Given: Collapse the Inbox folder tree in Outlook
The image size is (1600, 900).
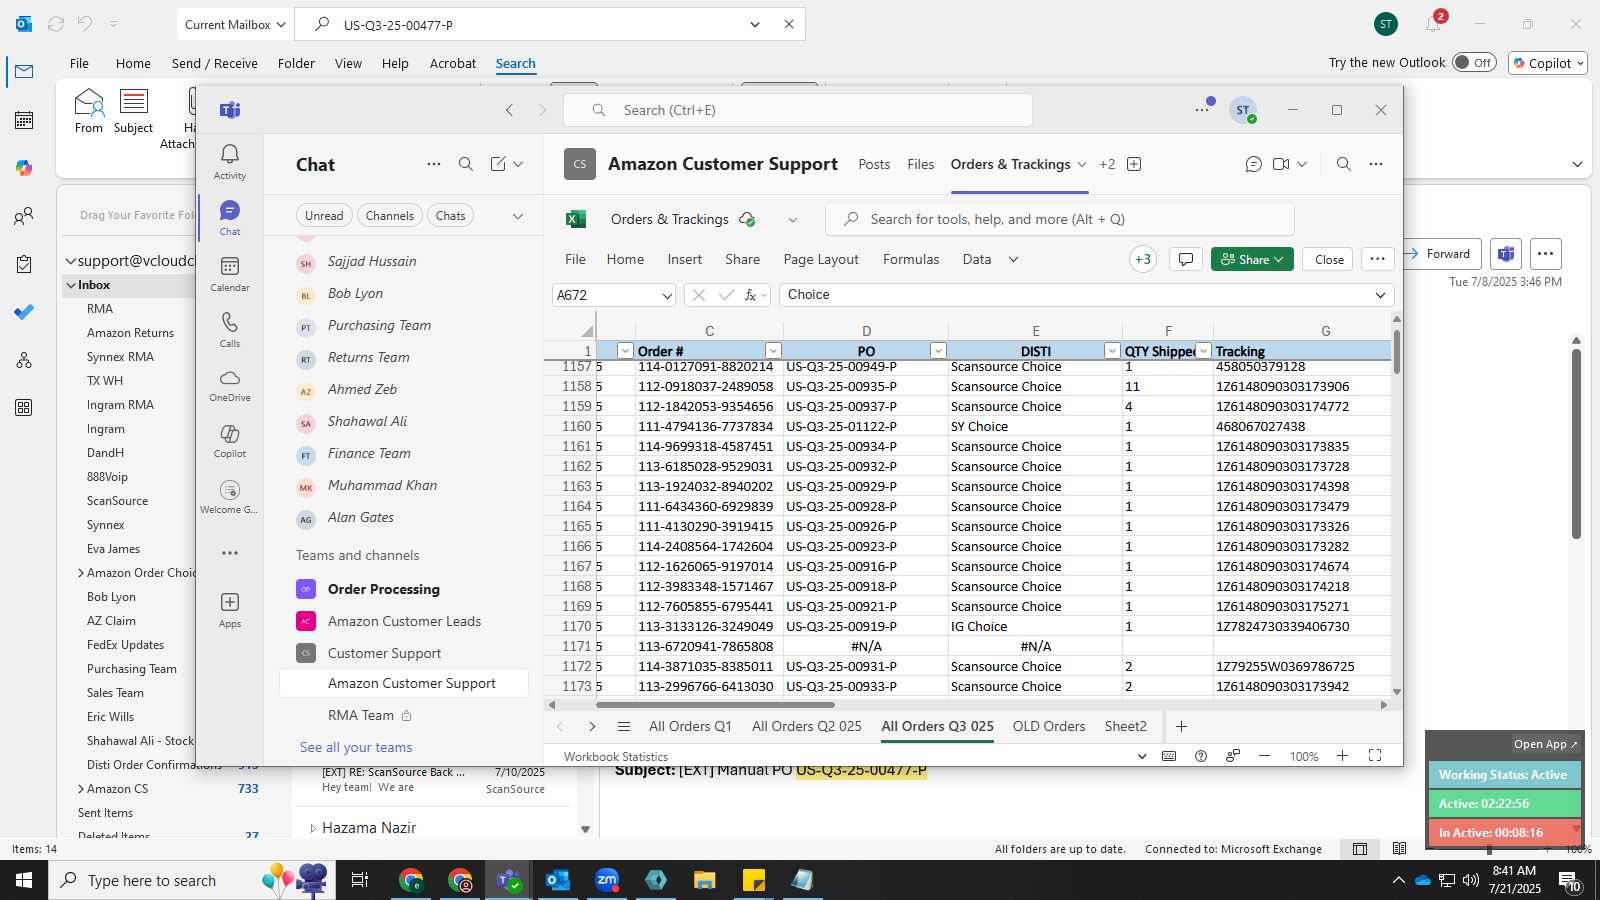Looking at the screenshot, I should click(x=71, y=285).
